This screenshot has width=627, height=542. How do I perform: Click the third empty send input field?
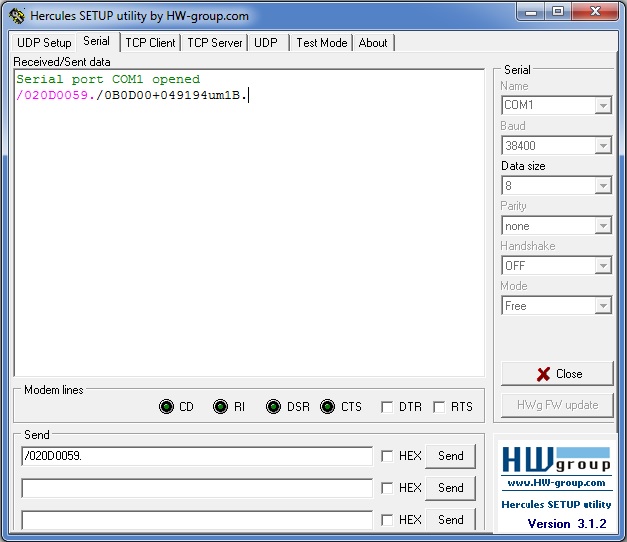pos(197,520)
